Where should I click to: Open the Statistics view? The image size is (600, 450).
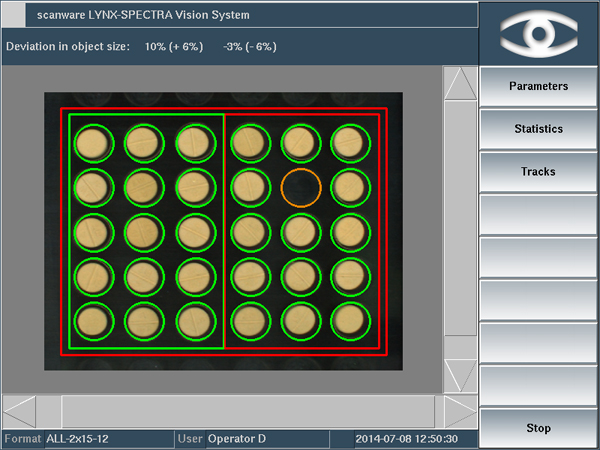coord(538,129)
